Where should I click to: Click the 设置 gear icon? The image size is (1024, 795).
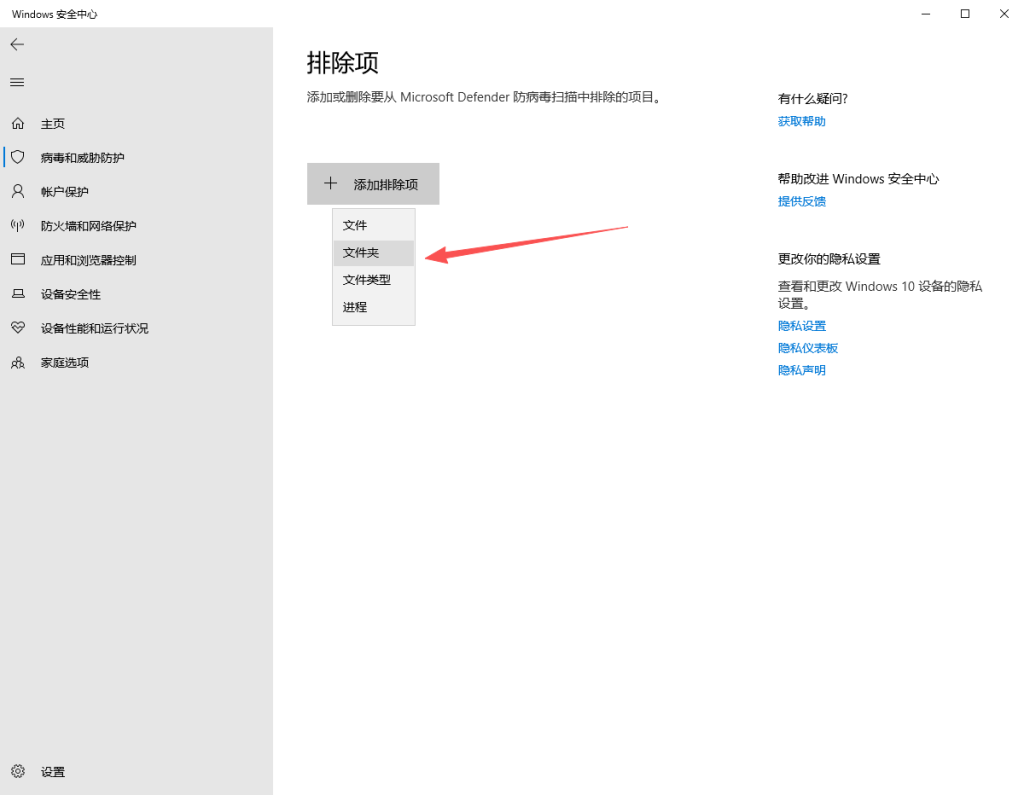[x=17, y=772]
